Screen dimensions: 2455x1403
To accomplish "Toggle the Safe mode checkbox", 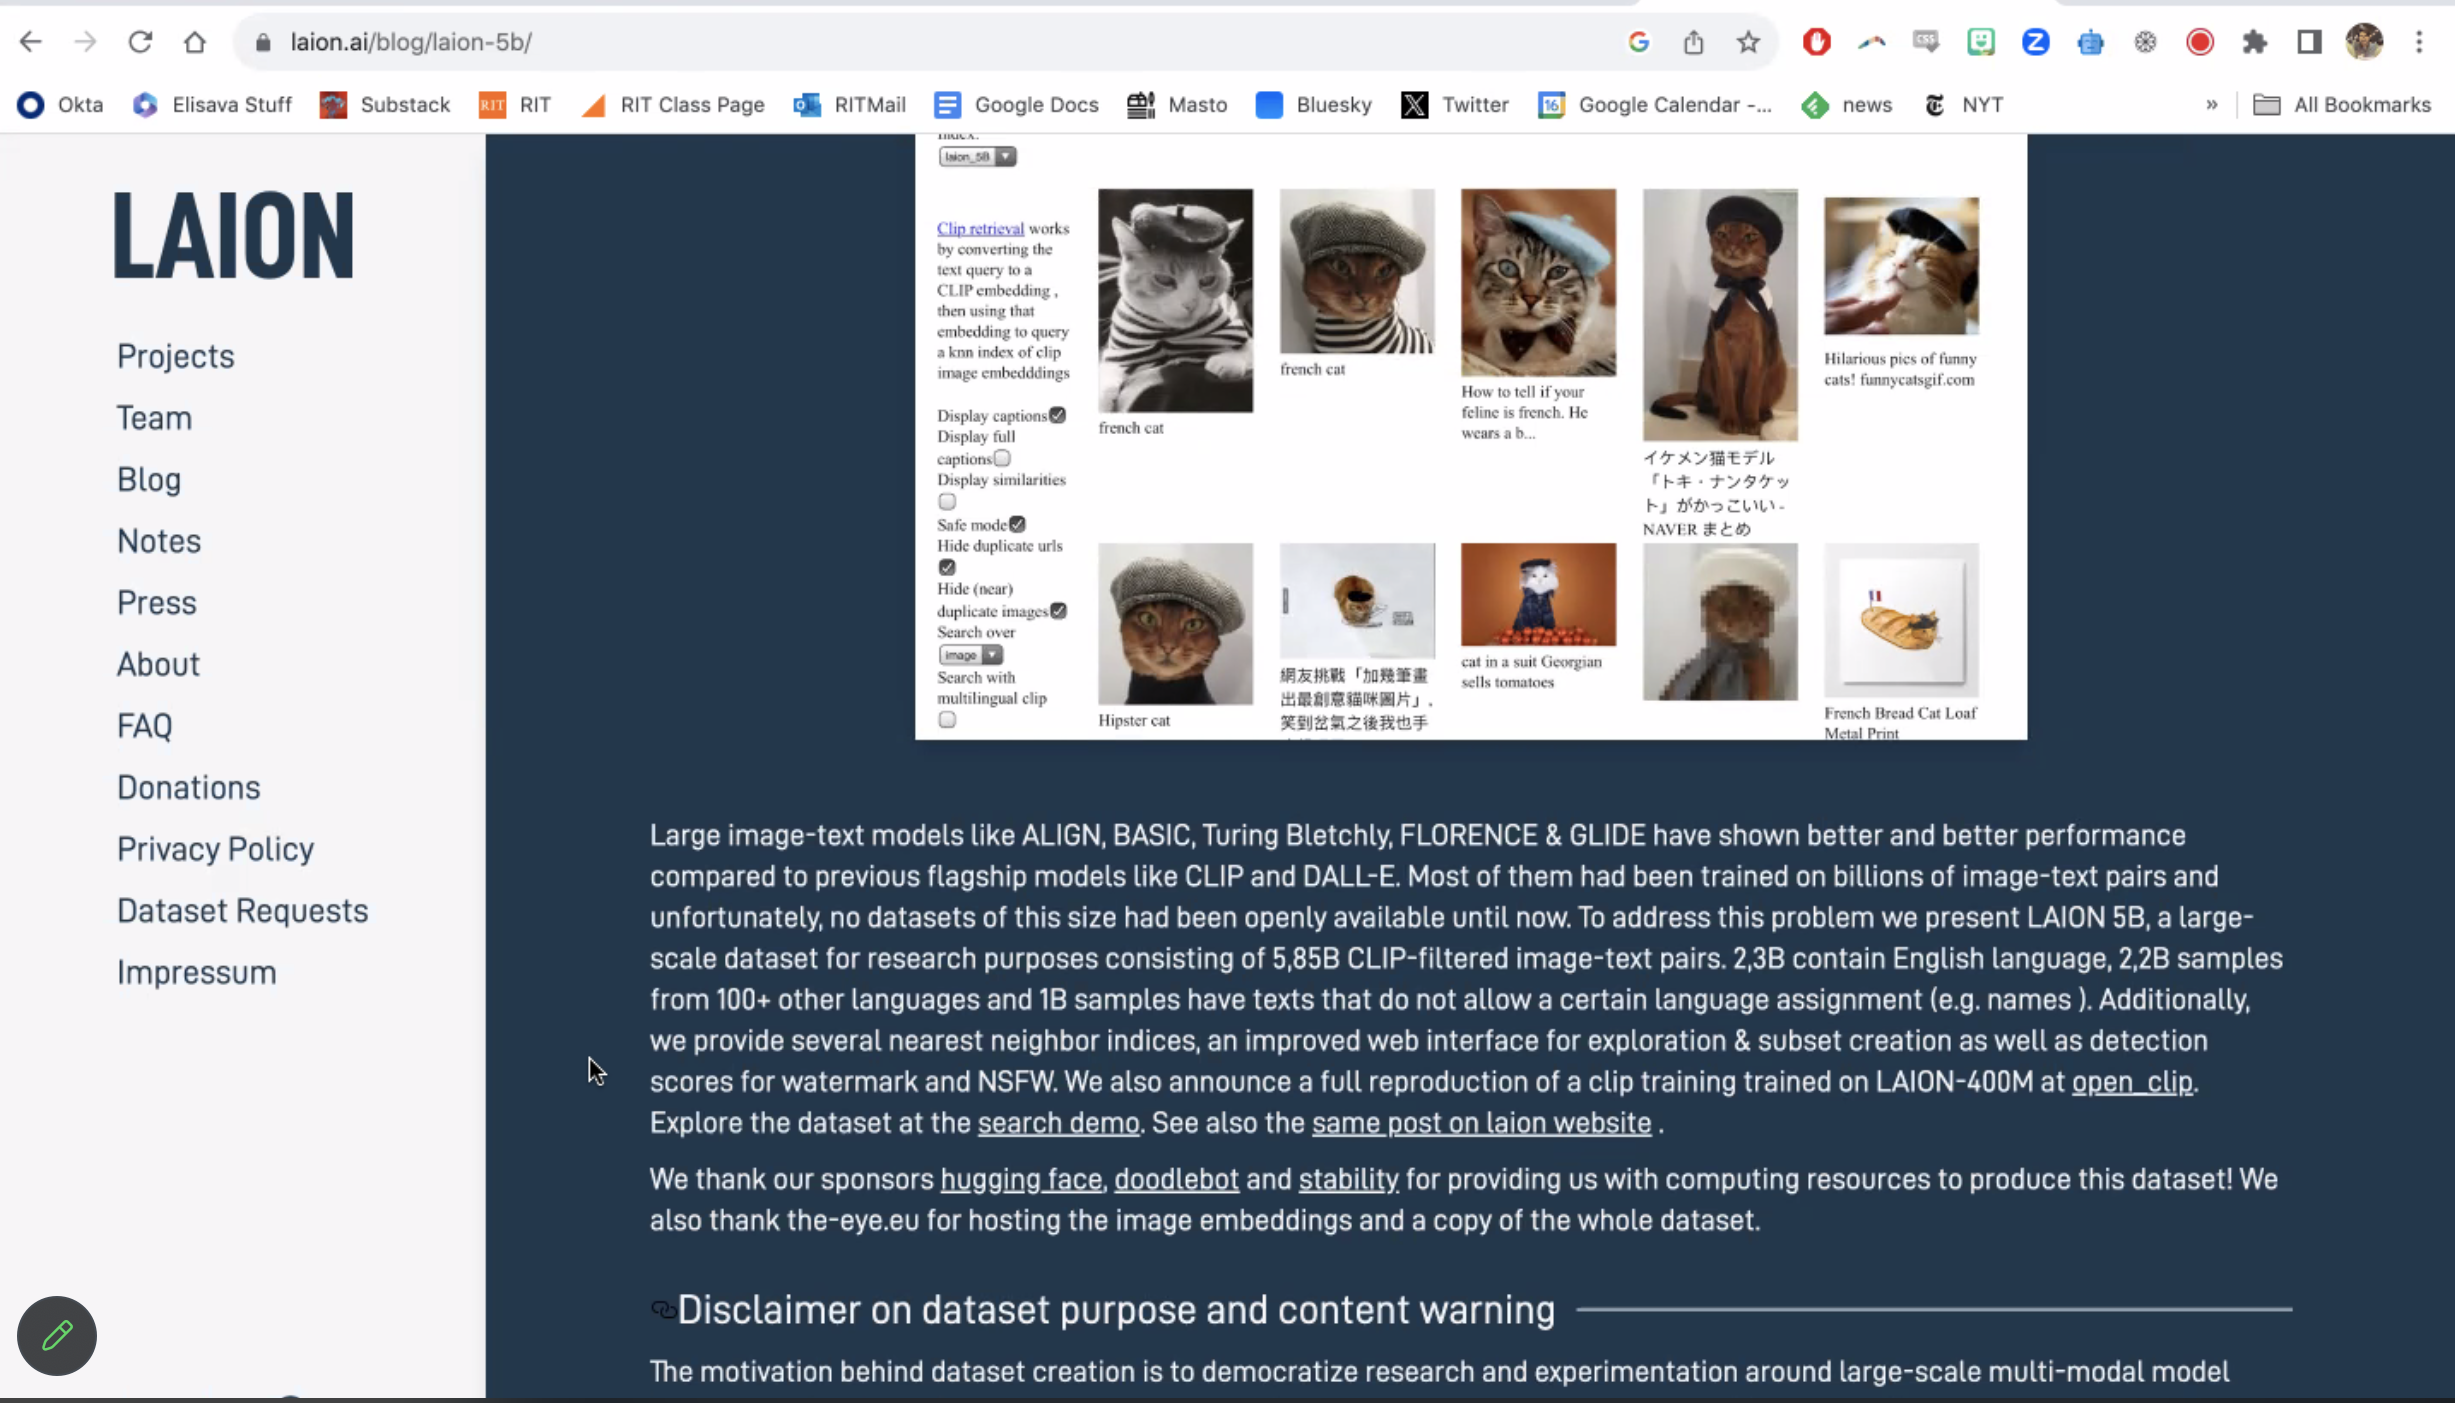I will [x=1017, y=524].
